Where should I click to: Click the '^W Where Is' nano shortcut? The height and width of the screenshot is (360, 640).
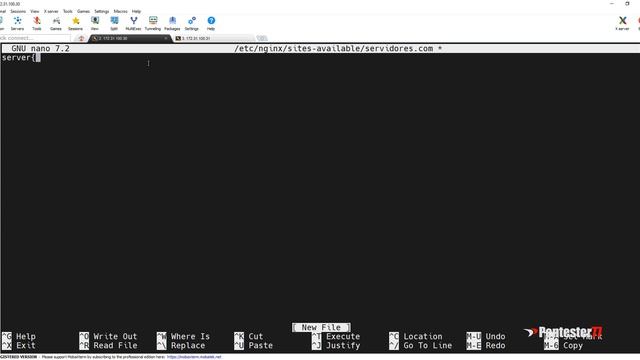[183, 336]
